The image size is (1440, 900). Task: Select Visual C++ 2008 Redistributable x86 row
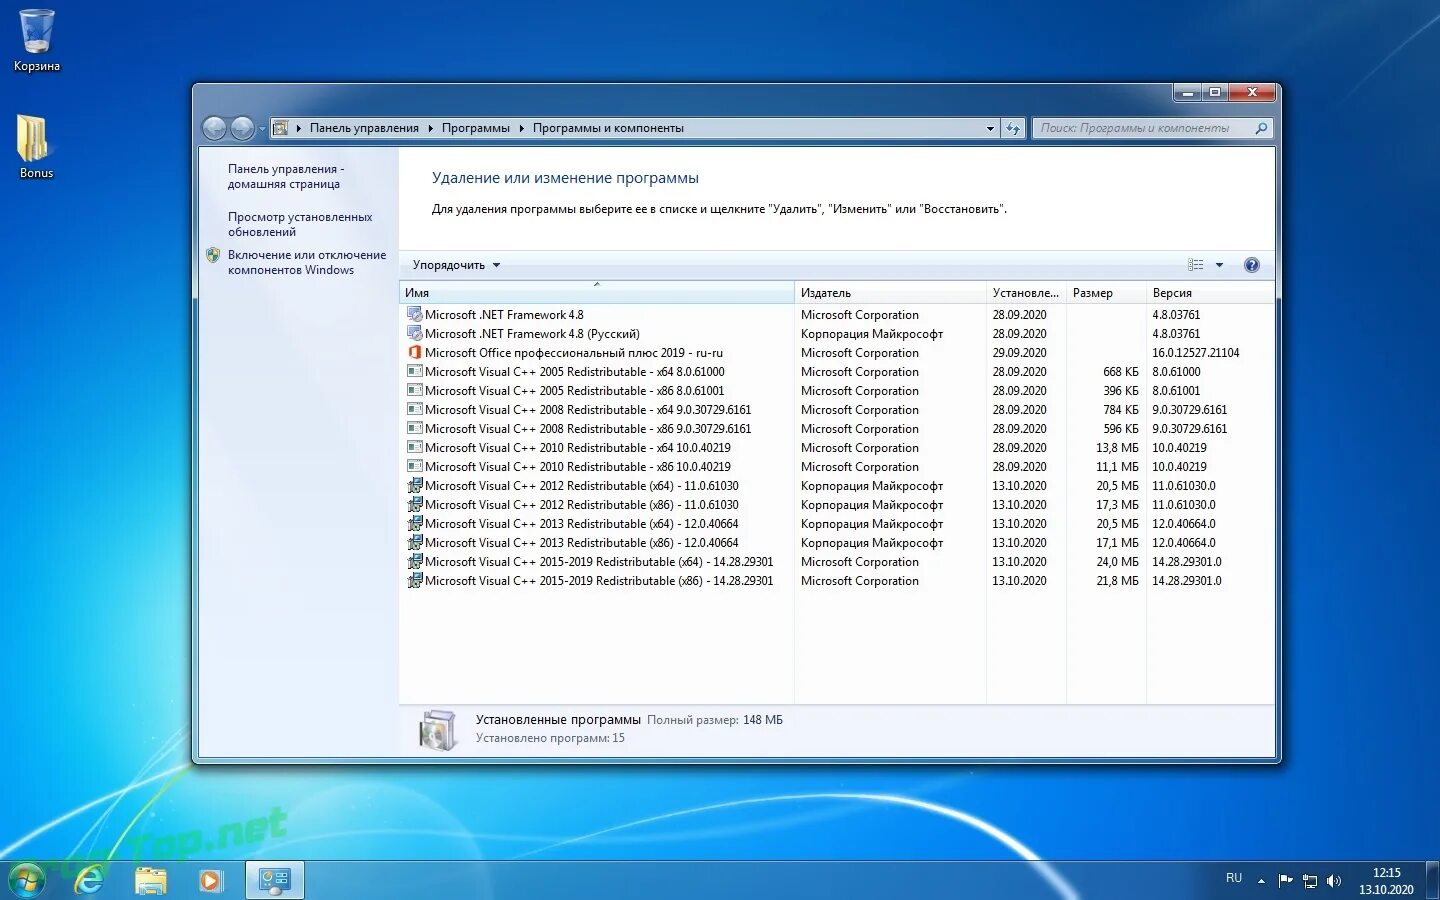pyautogui.click(x=836, y=429)
